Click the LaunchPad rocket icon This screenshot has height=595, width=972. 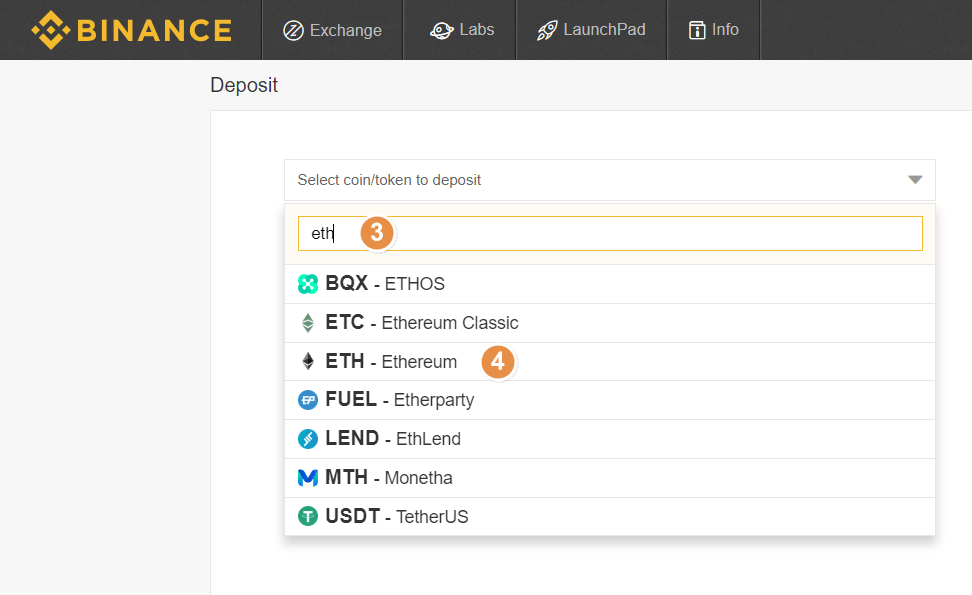[547, 30]
